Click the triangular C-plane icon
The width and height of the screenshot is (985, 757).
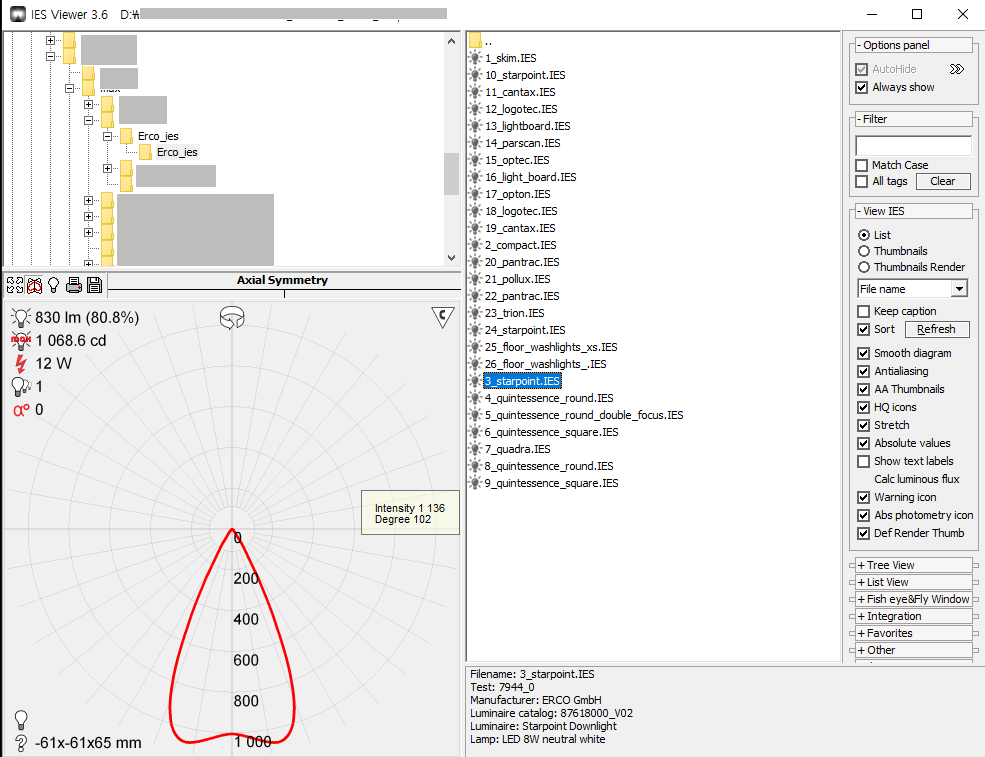(443, 317)
